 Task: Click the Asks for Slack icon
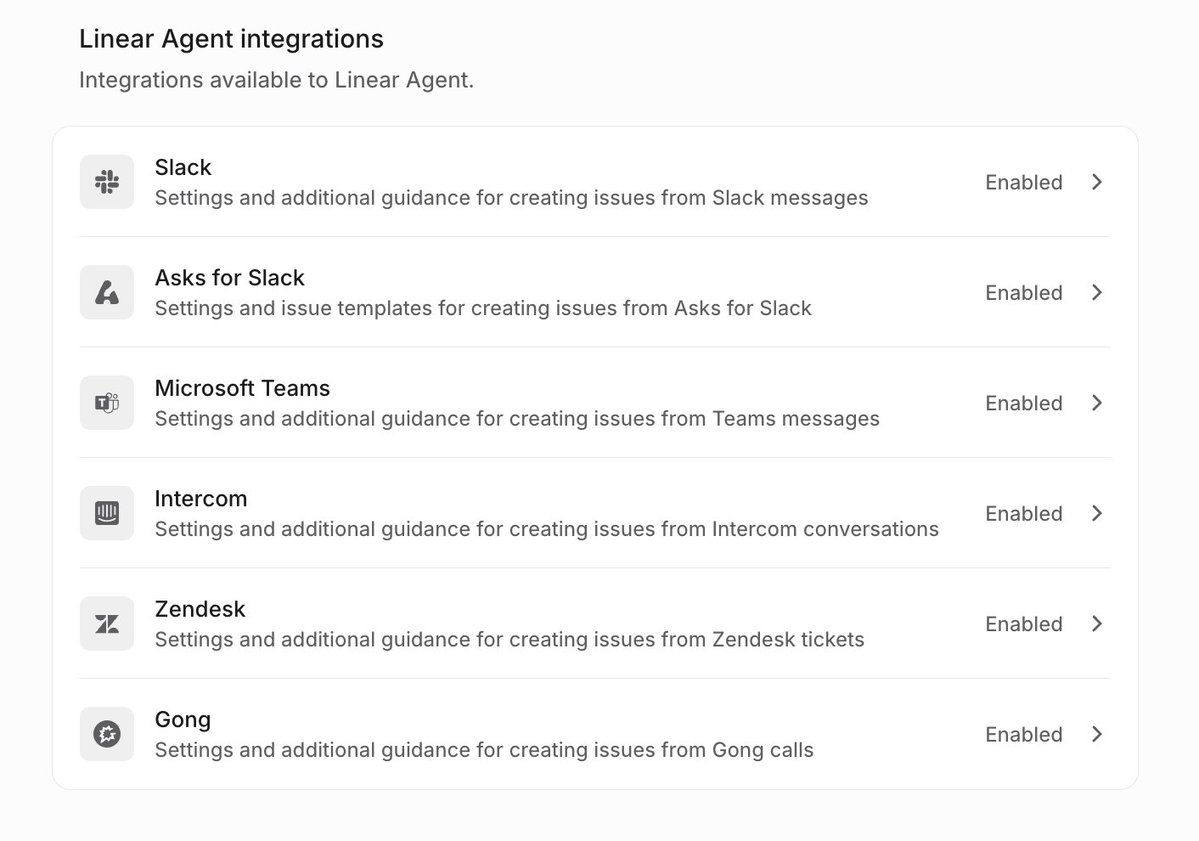(107, 292)
